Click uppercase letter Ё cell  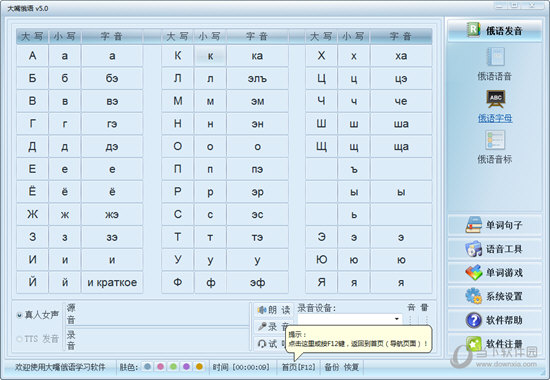click(32, 192)
